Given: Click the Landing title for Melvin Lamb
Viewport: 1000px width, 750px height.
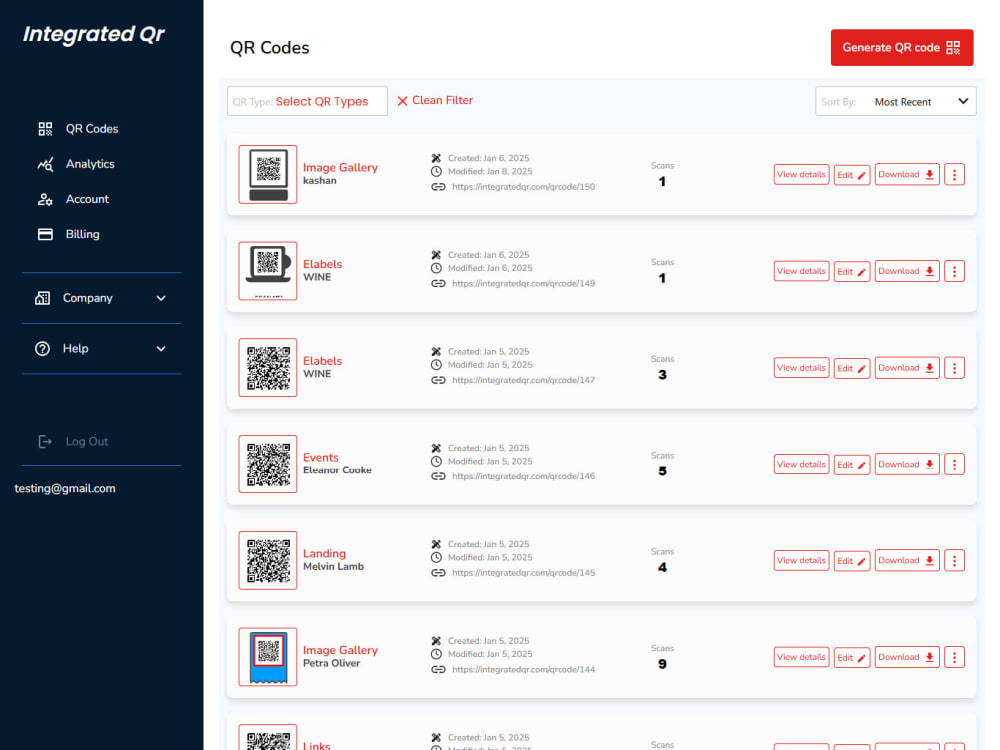Looking at the screenshot, I should point(324,554).
